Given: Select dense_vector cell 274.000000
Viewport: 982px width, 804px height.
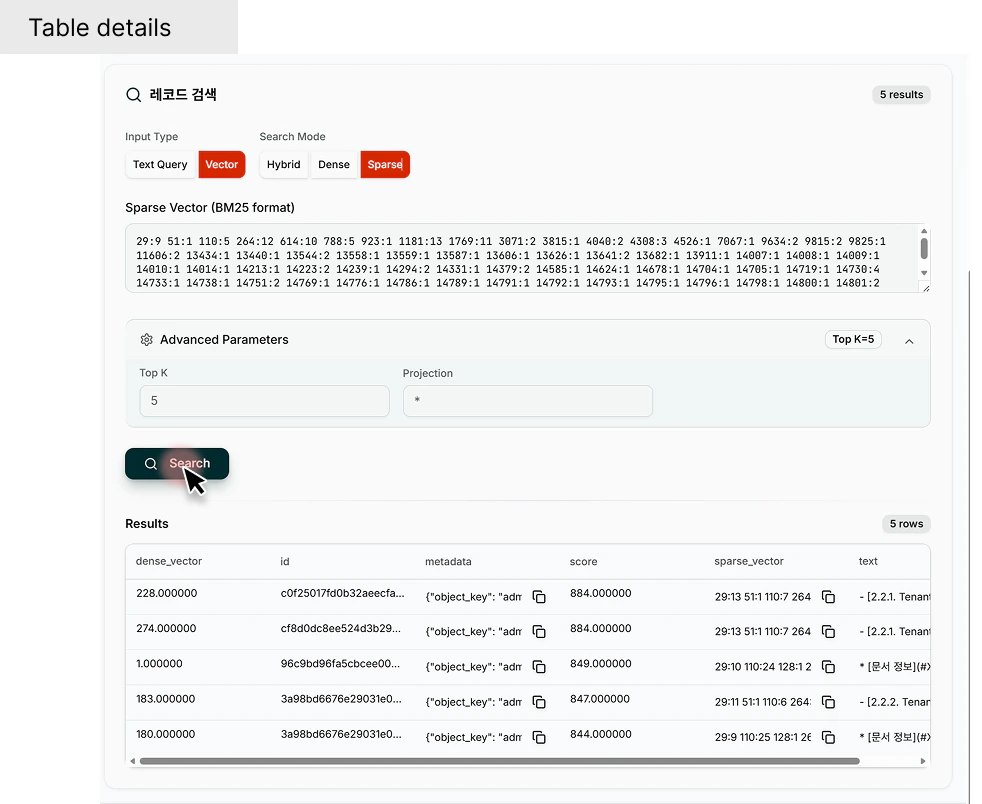Looking at the screenshot, I should [x=166, y=628].
